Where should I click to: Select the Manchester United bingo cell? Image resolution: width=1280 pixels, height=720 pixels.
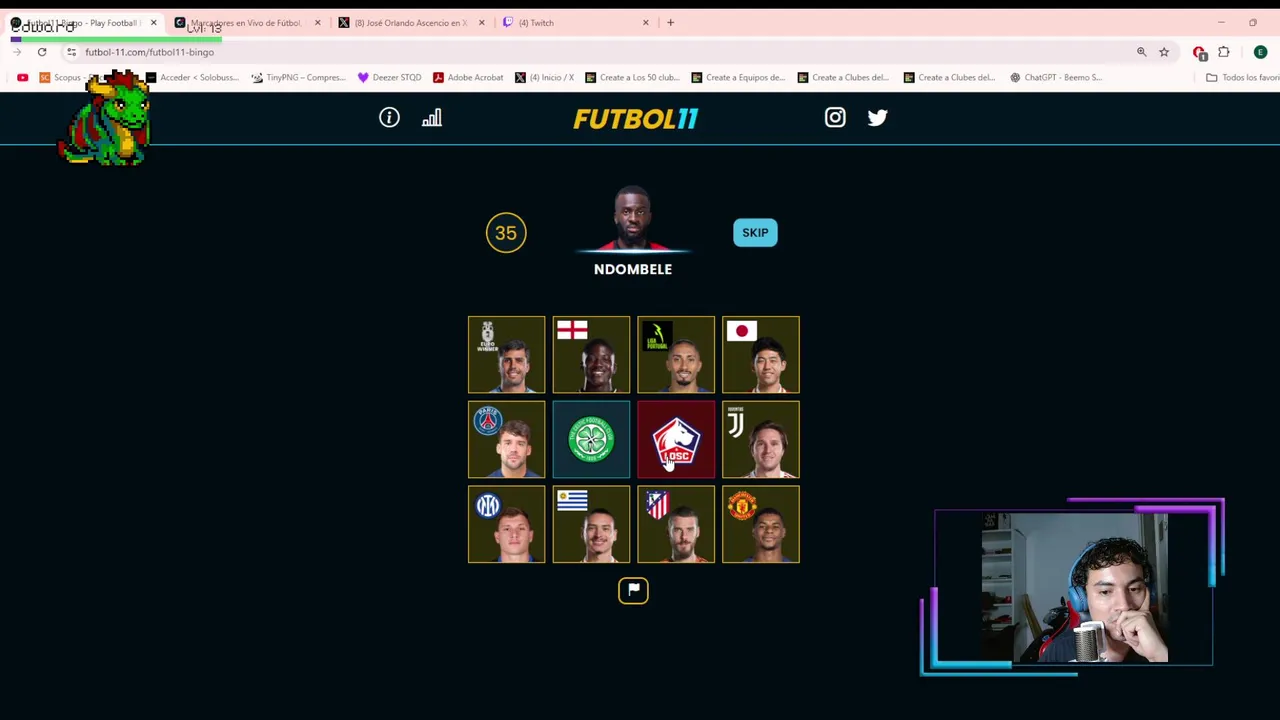coord(761,525)
